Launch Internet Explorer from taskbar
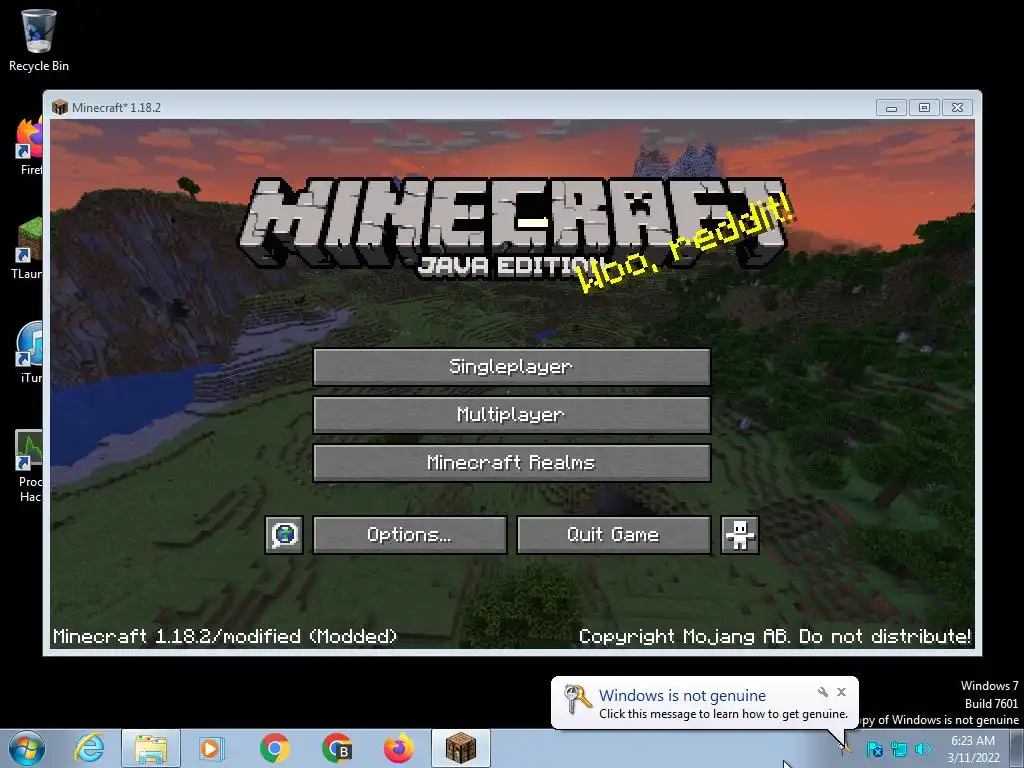This screenshot has width=1024, height=768. [x=89, y=748]
